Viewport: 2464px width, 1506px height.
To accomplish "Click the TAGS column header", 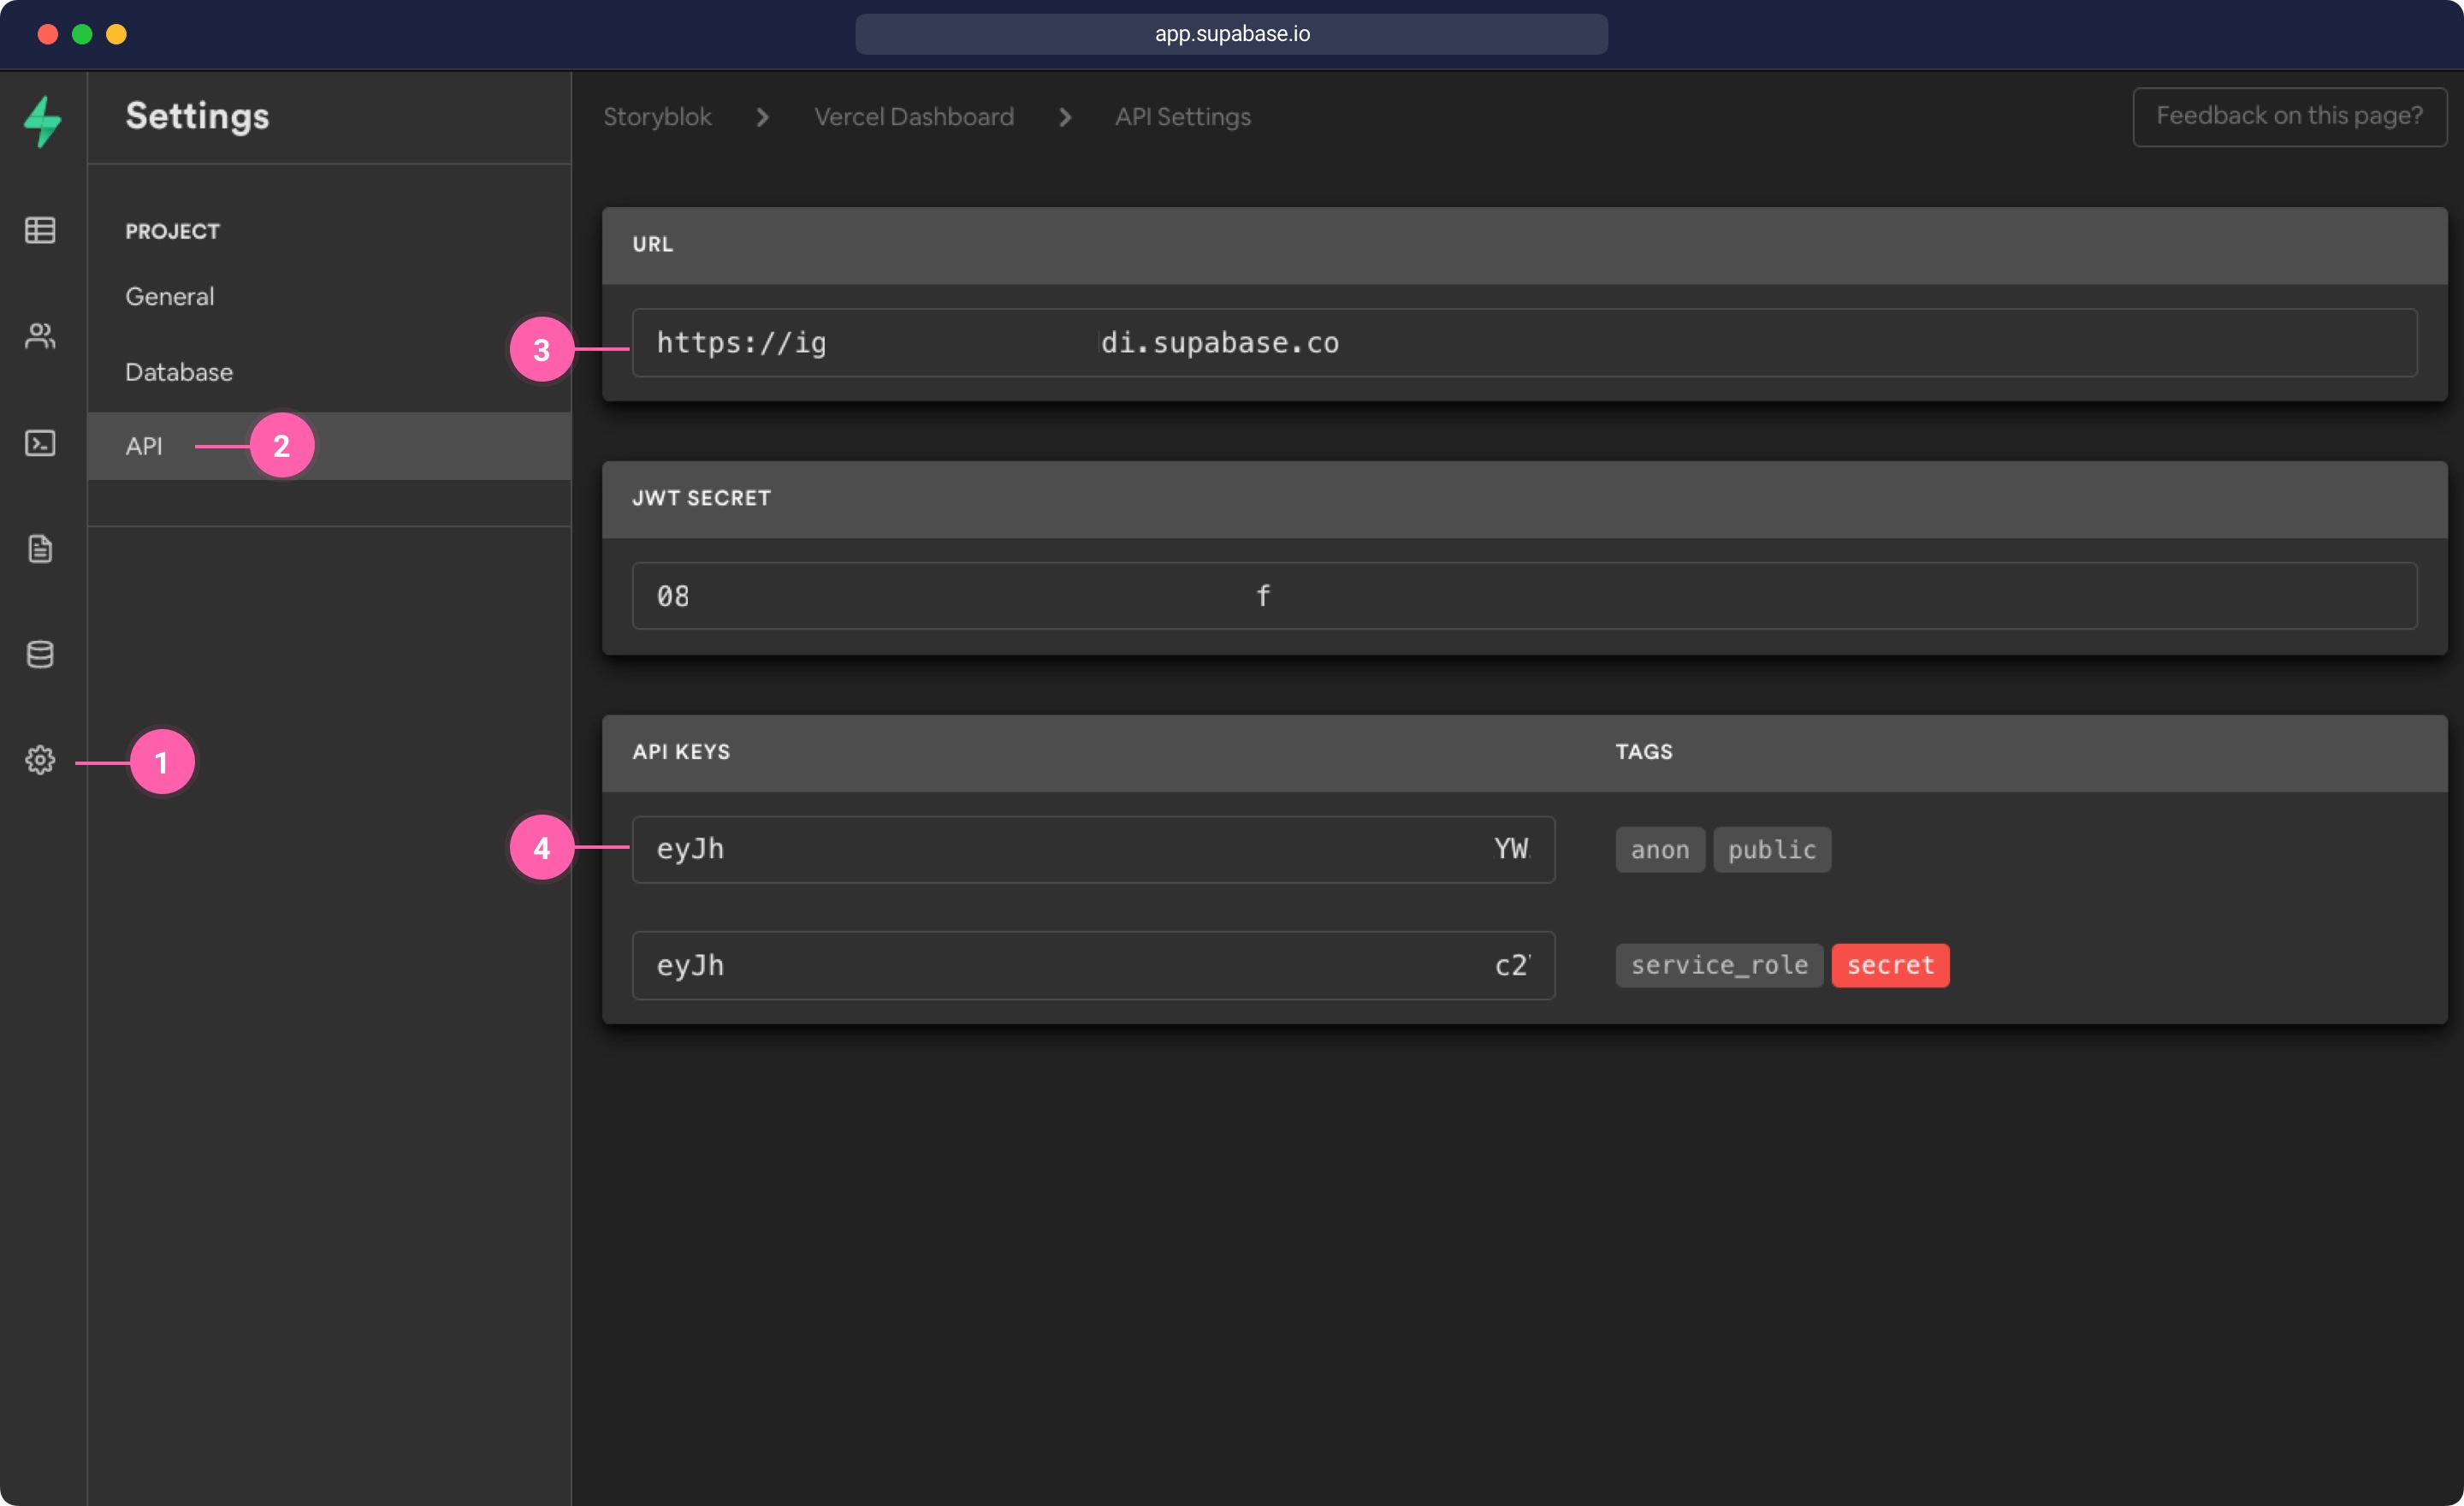I will click(x=1644, y=752).
